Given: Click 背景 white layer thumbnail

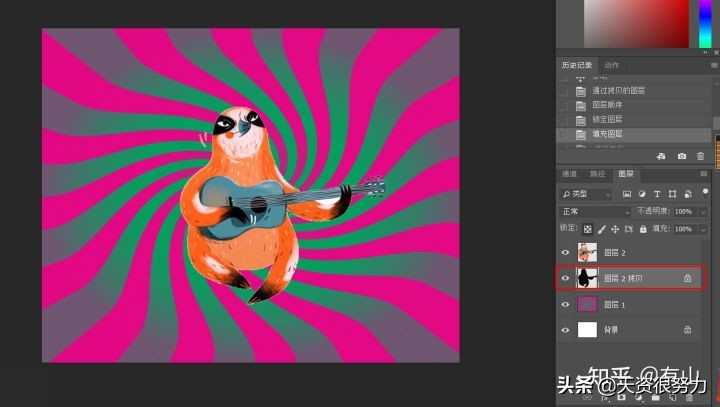Looking at the screenshot, I should coord(587,330).
